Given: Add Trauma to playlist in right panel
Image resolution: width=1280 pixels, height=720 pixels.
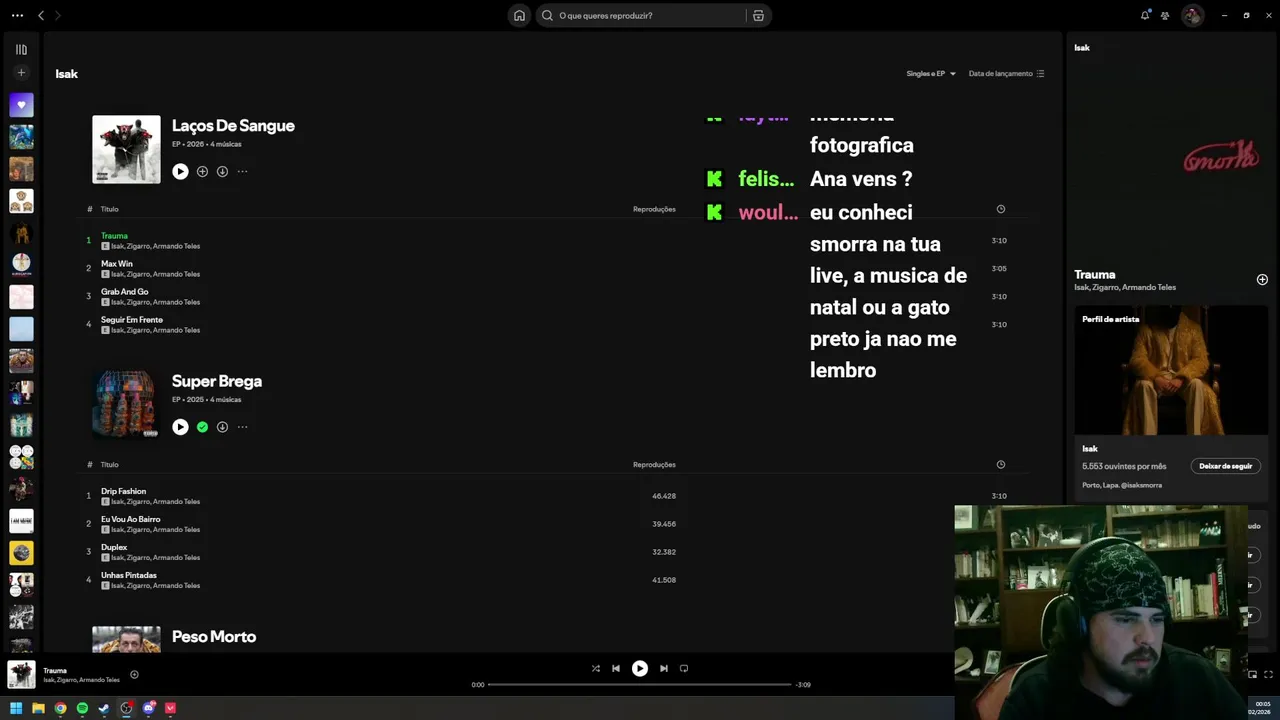Looking at the screenshot, I should (1262, 280).
